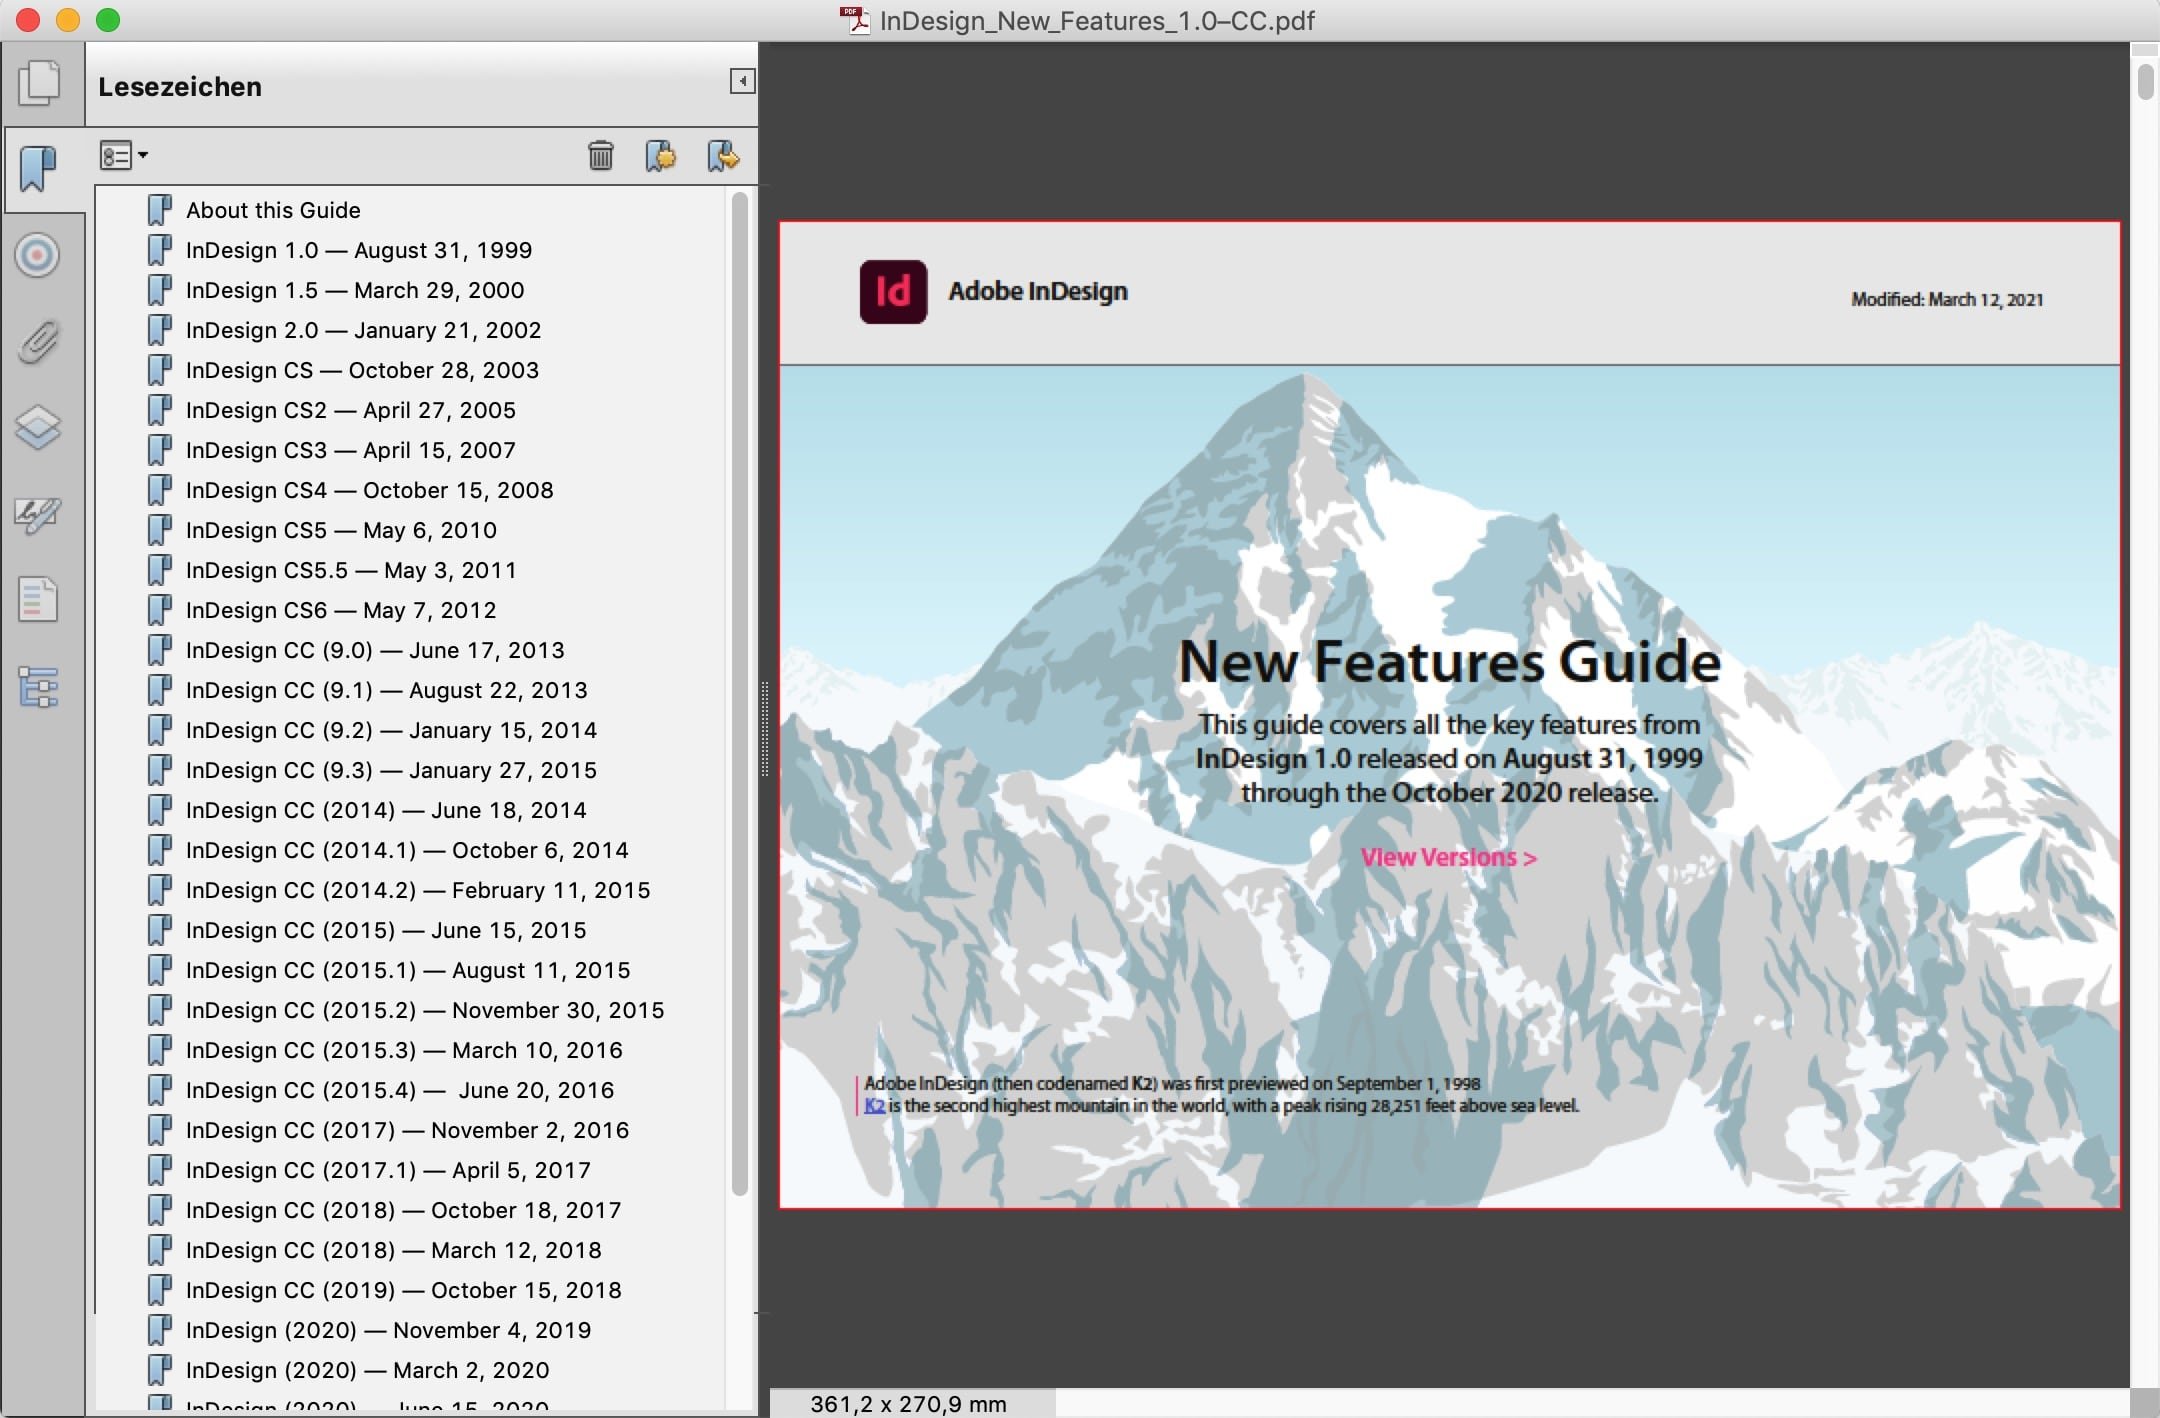Image resolution: width=2160 pixels, height=1418 pixels.
Task: Open bookmark InDesign (2020) — November 4, 2019
Action: pos(388,1330)
